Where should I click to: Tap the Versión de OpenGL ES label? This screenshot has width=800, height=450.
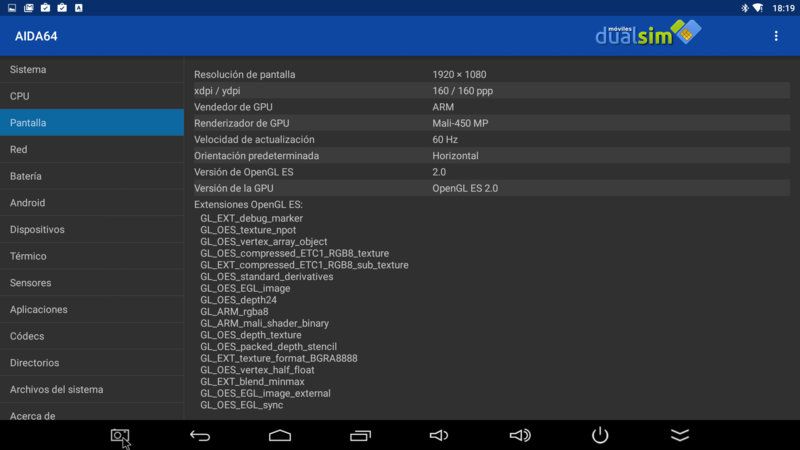[243, 172]
